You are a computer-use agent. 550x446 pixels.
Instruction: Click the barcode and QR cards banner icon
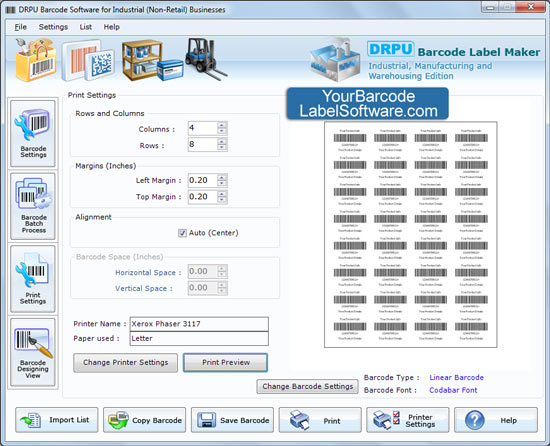[x=88, y=60]
